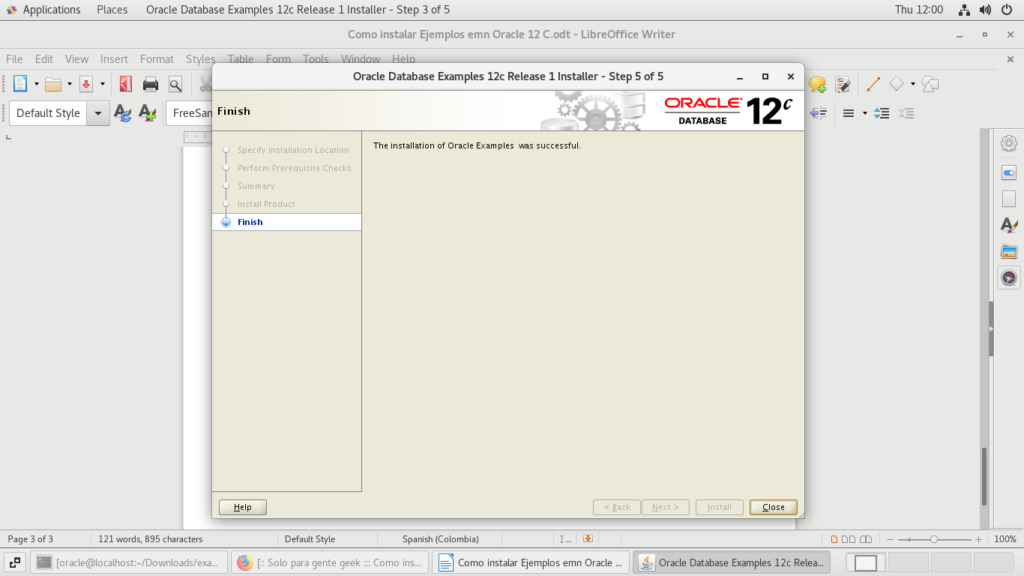The width and height of the screenshot is (1024, 576).
Task: Open the Edit menu in Writer
Action: (44, 59)
